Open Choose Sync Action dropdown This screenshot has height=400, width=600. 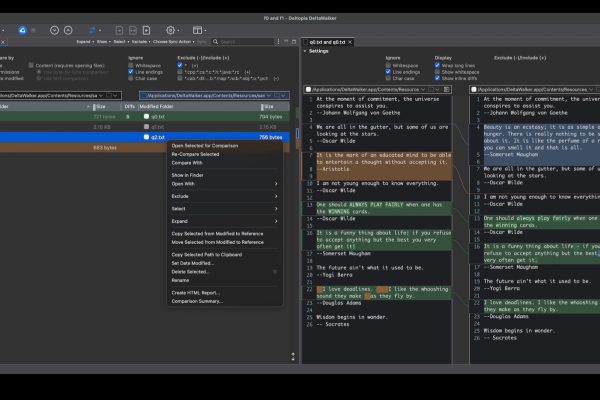(x=174, y=42)
